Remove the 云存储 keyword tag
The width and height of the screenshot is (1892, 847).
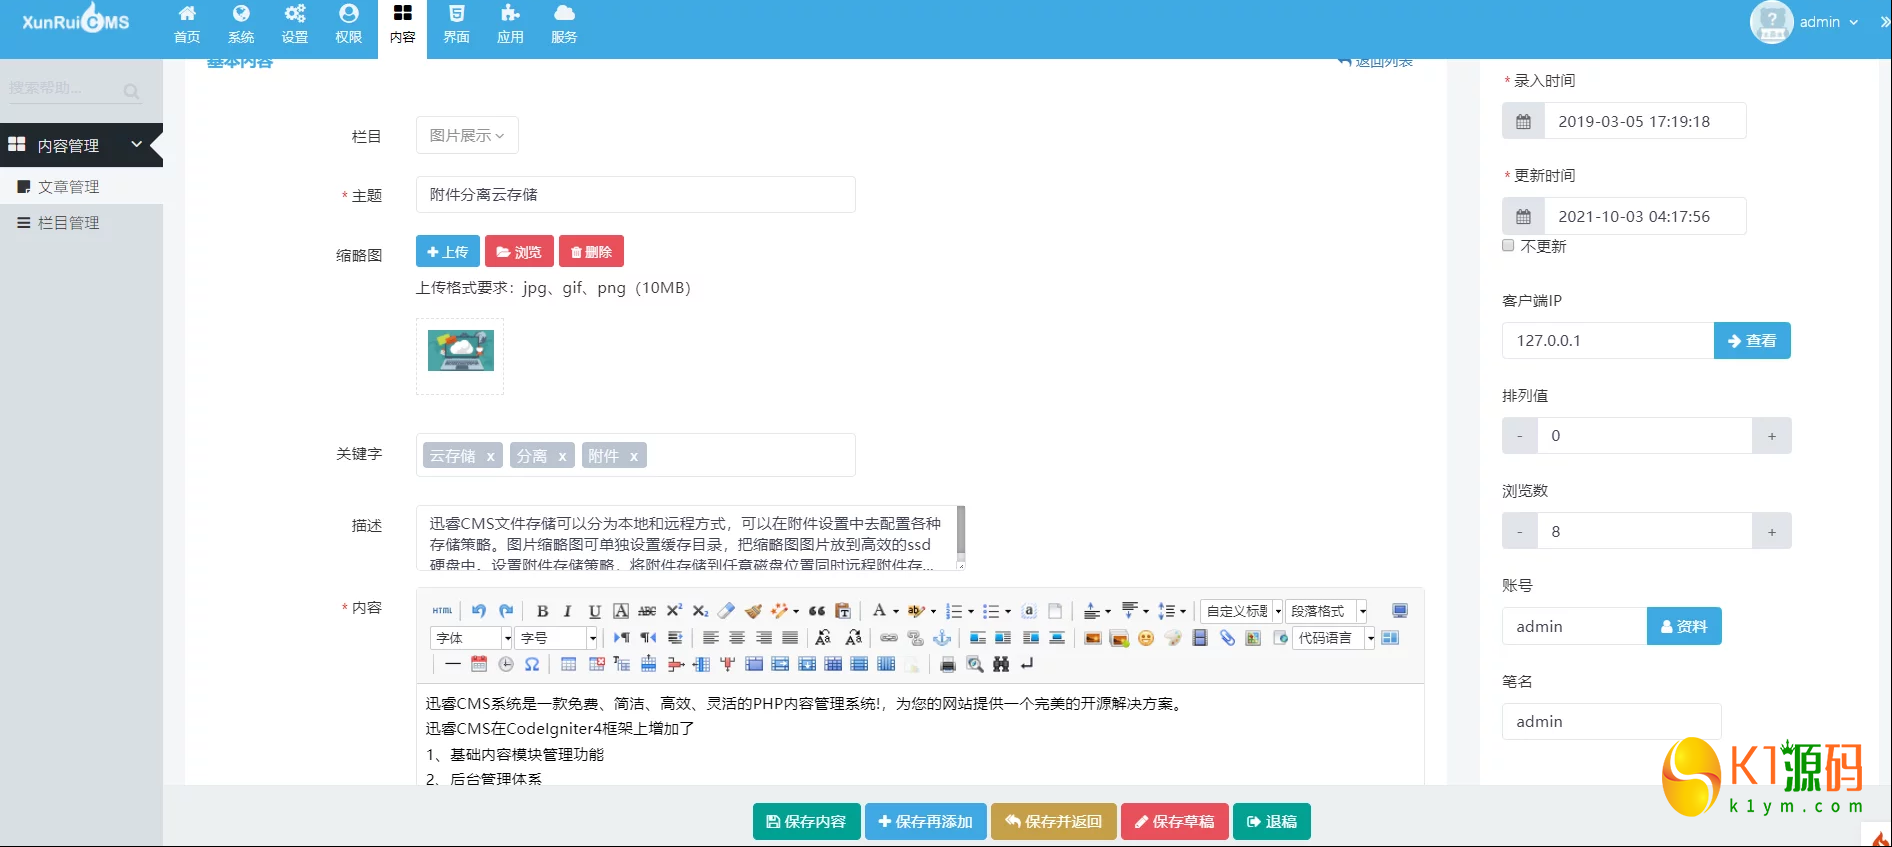490,456
